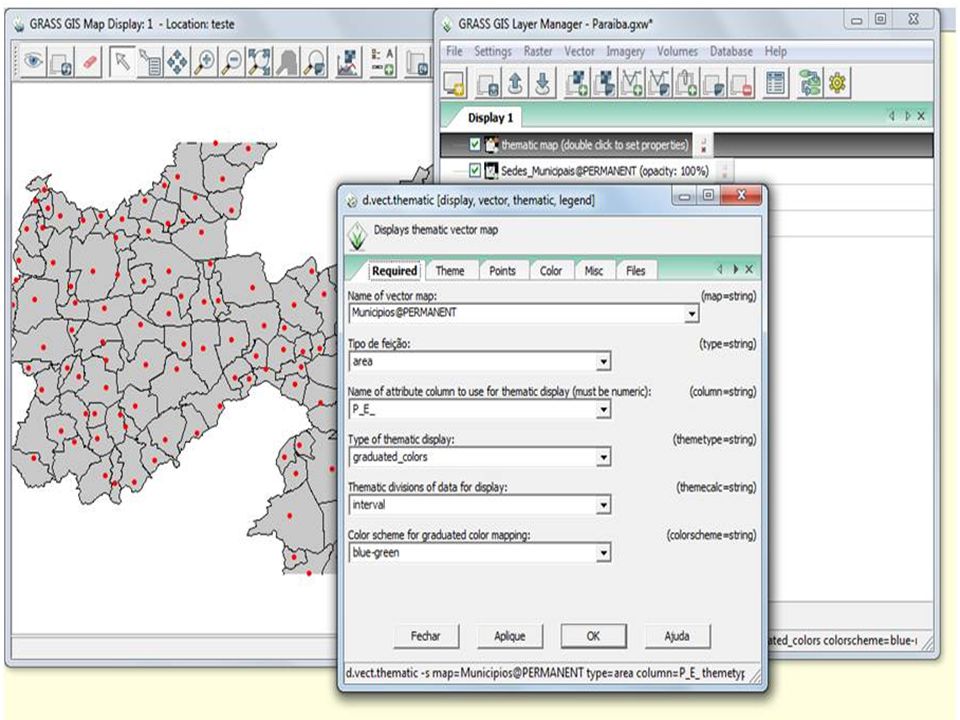960x720 pixels.
Task: Click Start new map display icon in Layer Manager
Action: 454,84
